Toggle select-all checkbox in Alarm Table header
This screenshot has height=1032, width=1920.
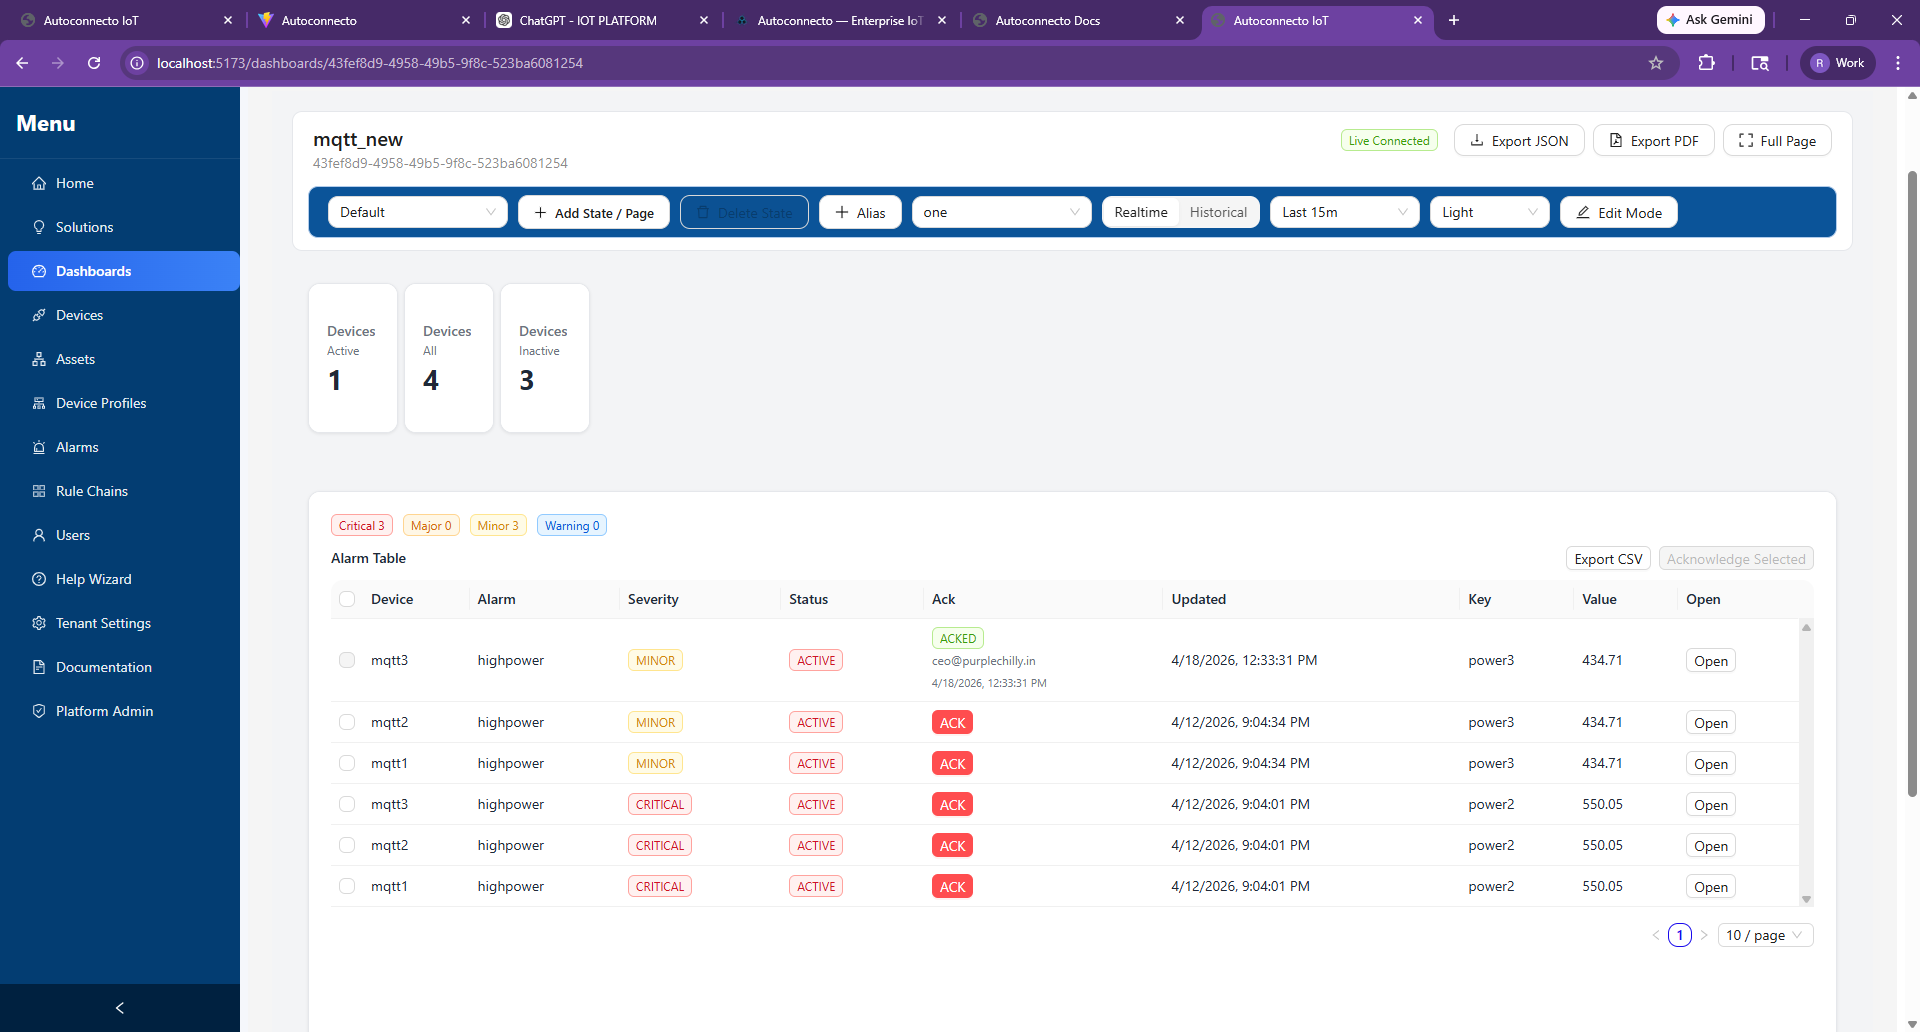pyautogui.click(x=347, y=599)
